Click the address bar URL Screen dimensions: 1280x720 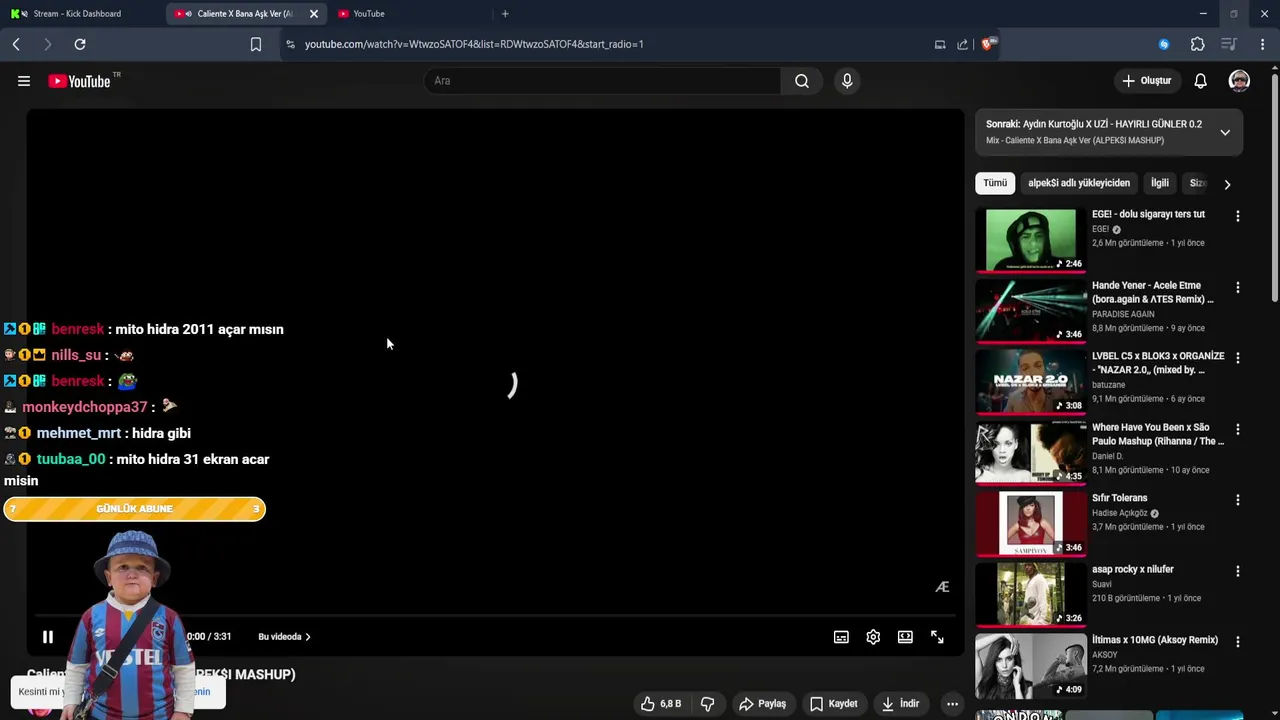(x=474, y=44)
